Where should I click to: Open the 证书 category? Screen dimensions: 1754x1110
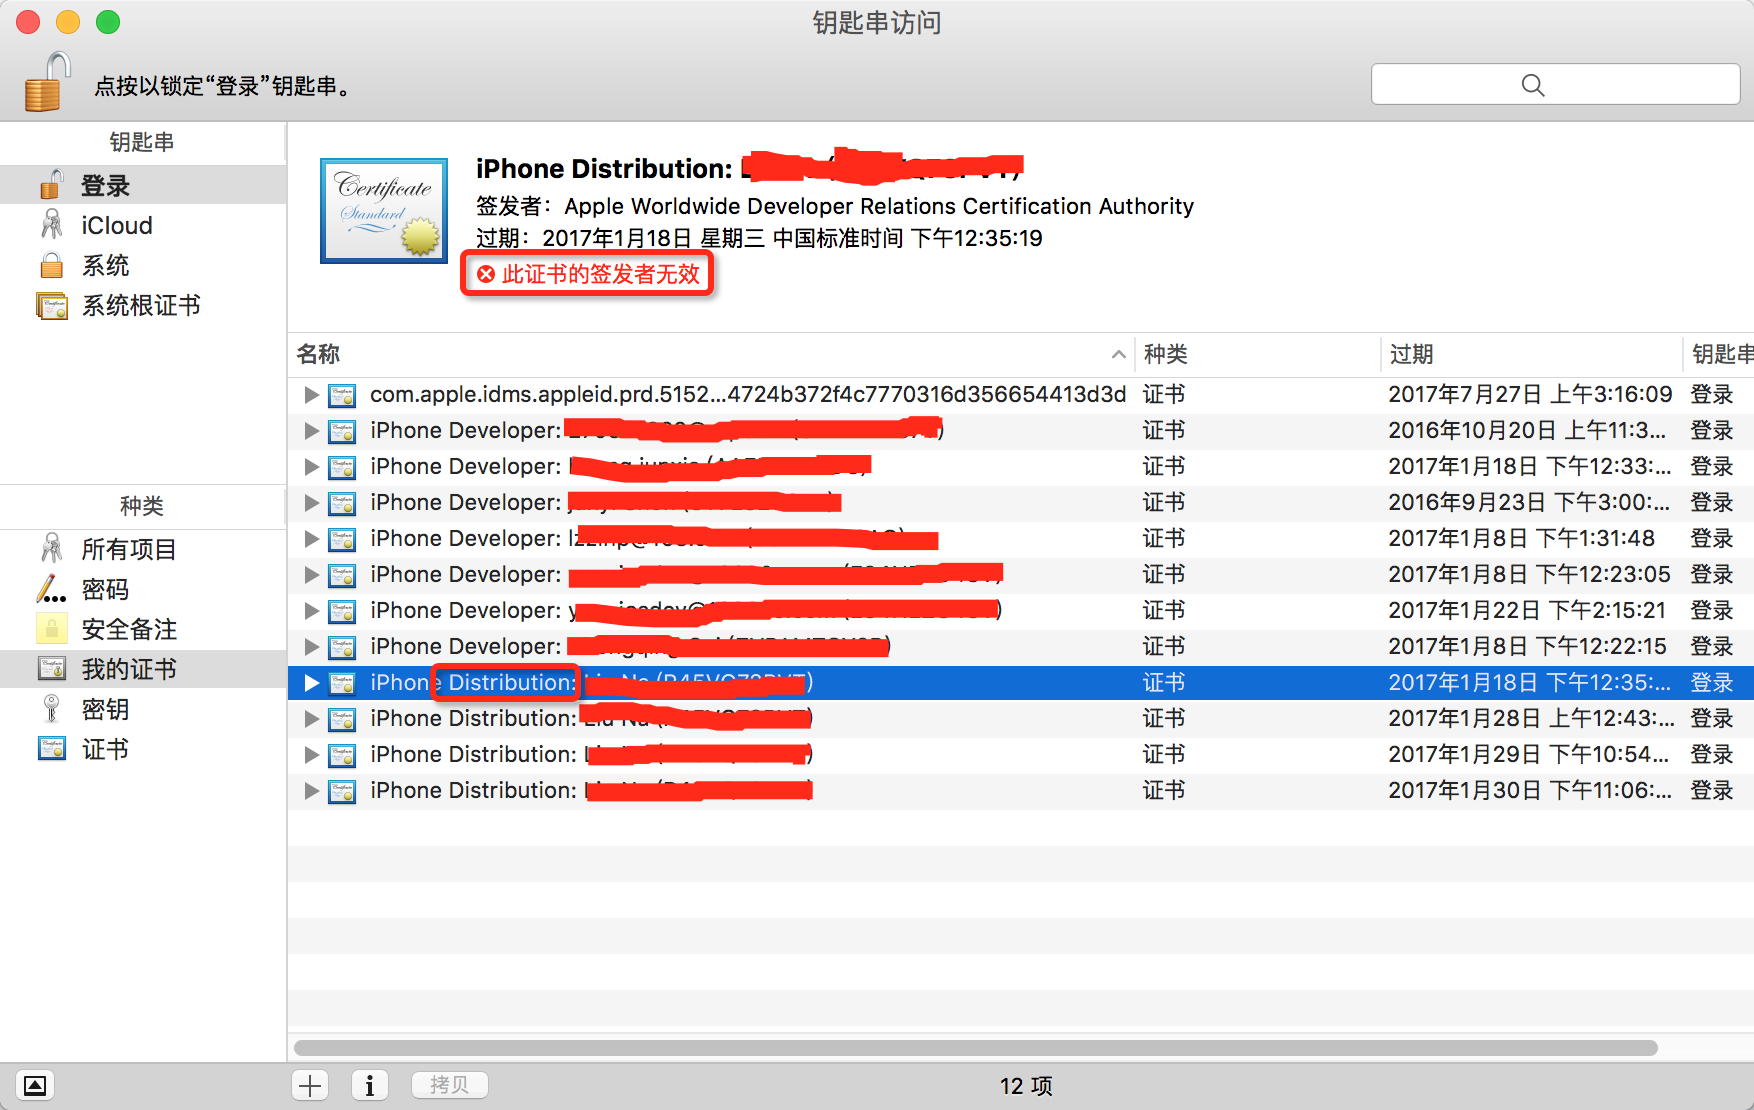coord(143,749)
